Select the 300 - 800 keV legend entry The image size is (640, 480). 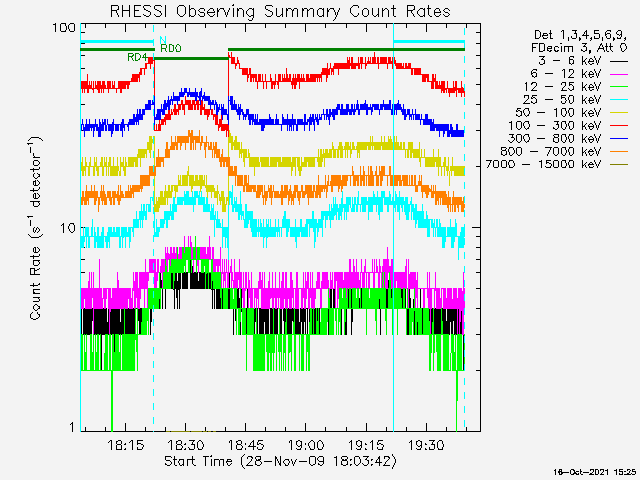pyautogui.click(x=568, y=138)
